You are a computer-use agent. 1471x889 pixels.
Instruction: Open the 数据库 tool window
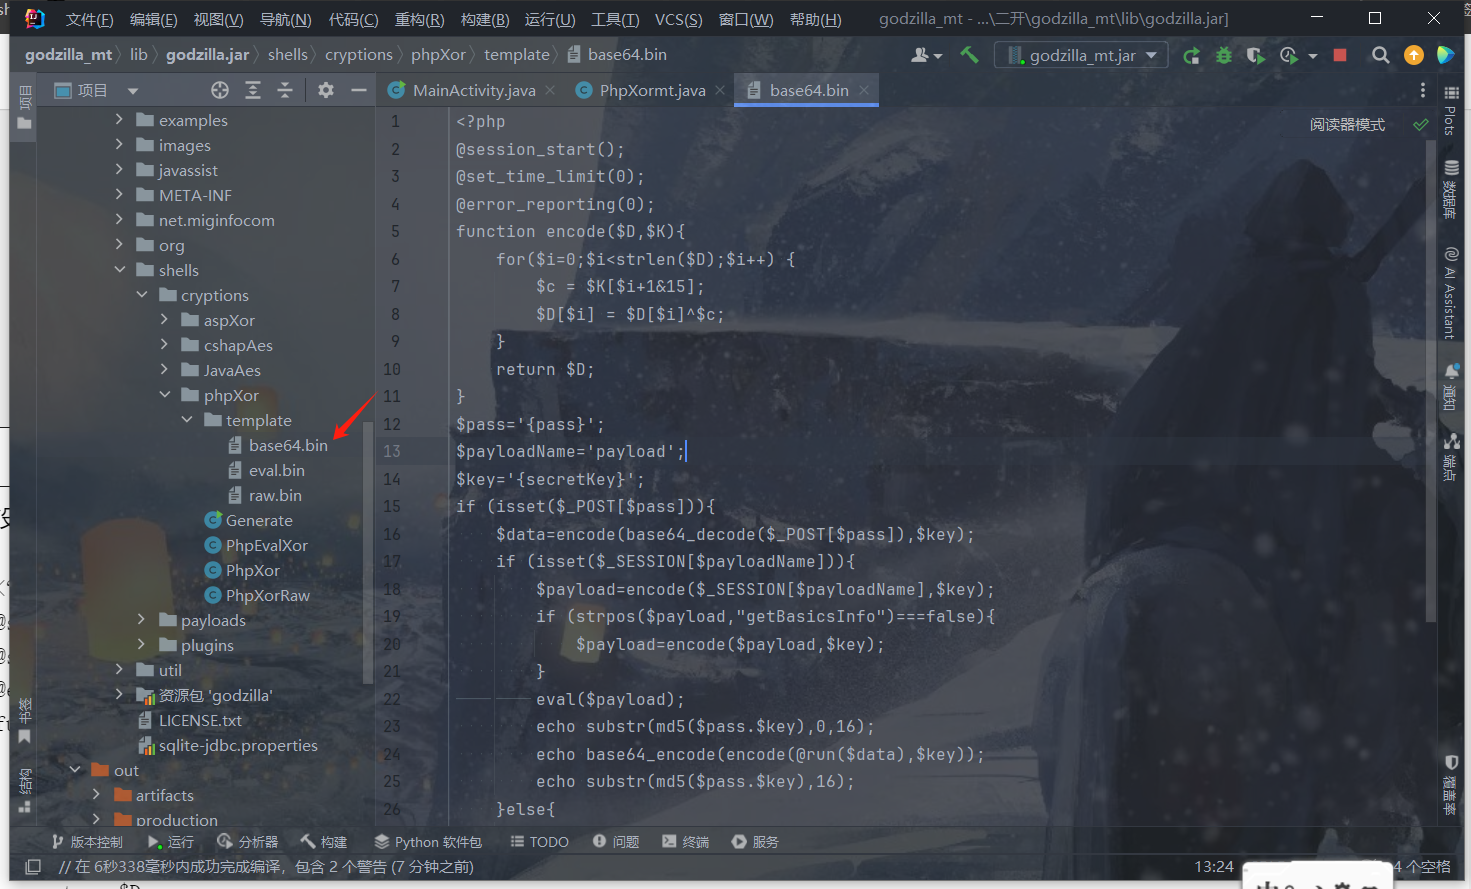click(x=1450, y=188)
